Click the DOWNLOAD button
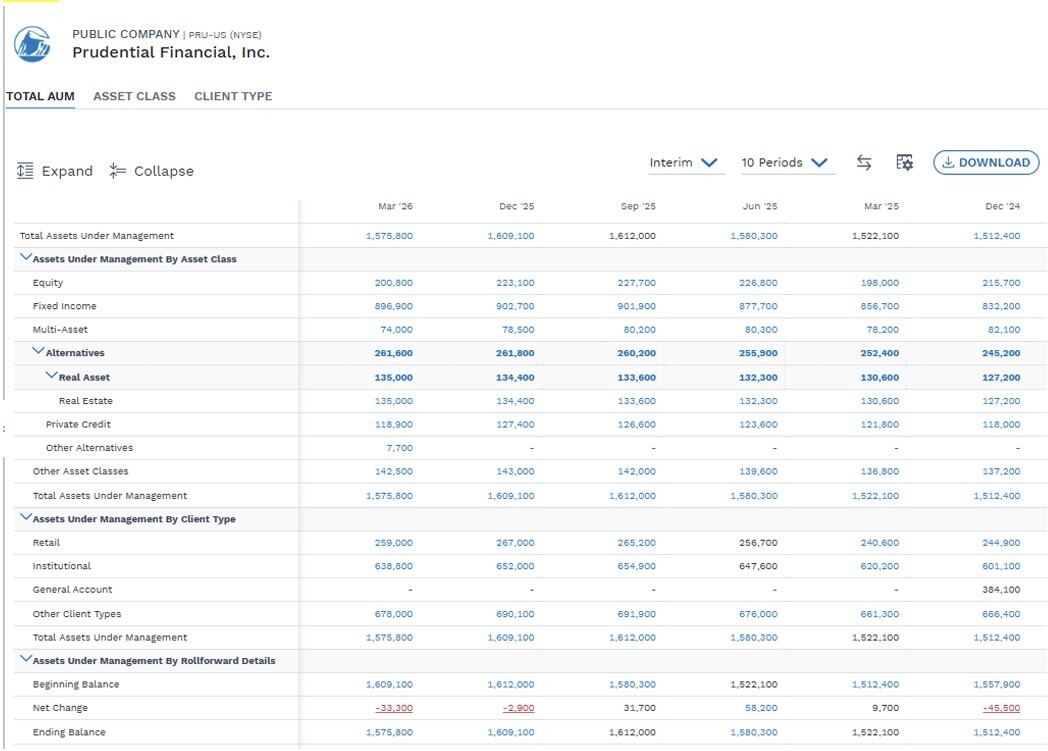Viewport: 1048px width, 751px height. pyautogui.click(x=986, y=162)
